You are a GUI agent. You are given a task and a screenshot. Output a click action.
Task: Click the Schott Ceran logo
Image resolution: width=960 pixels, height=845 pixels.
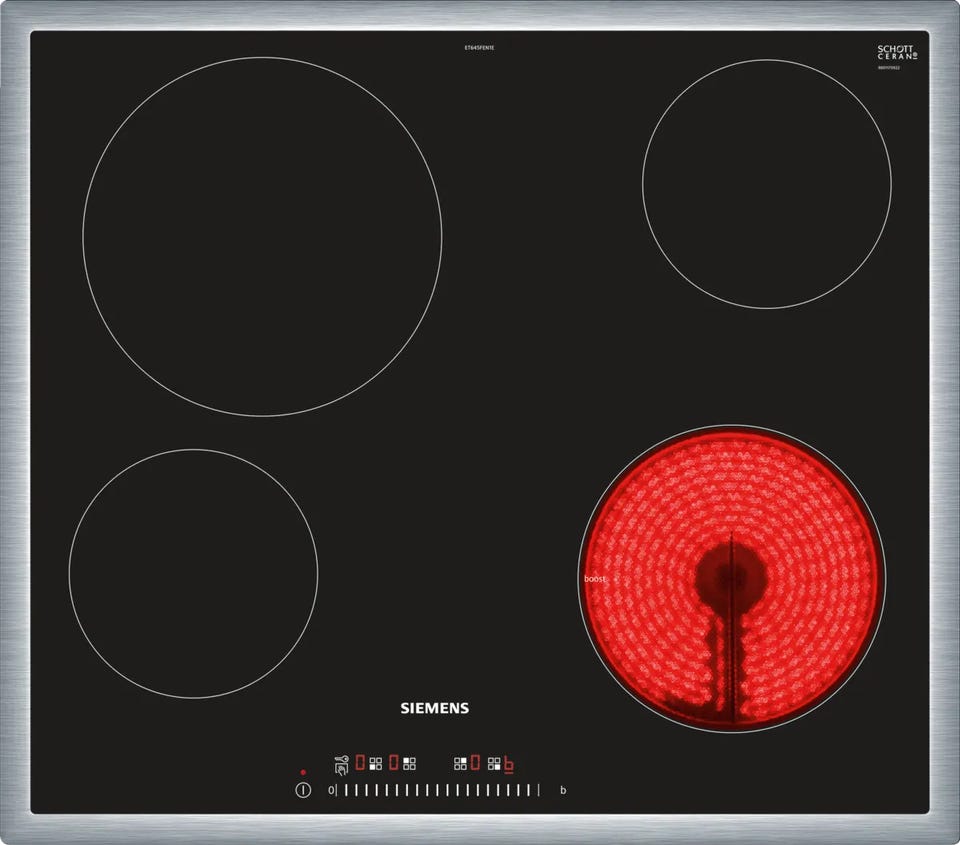[895, 53]
